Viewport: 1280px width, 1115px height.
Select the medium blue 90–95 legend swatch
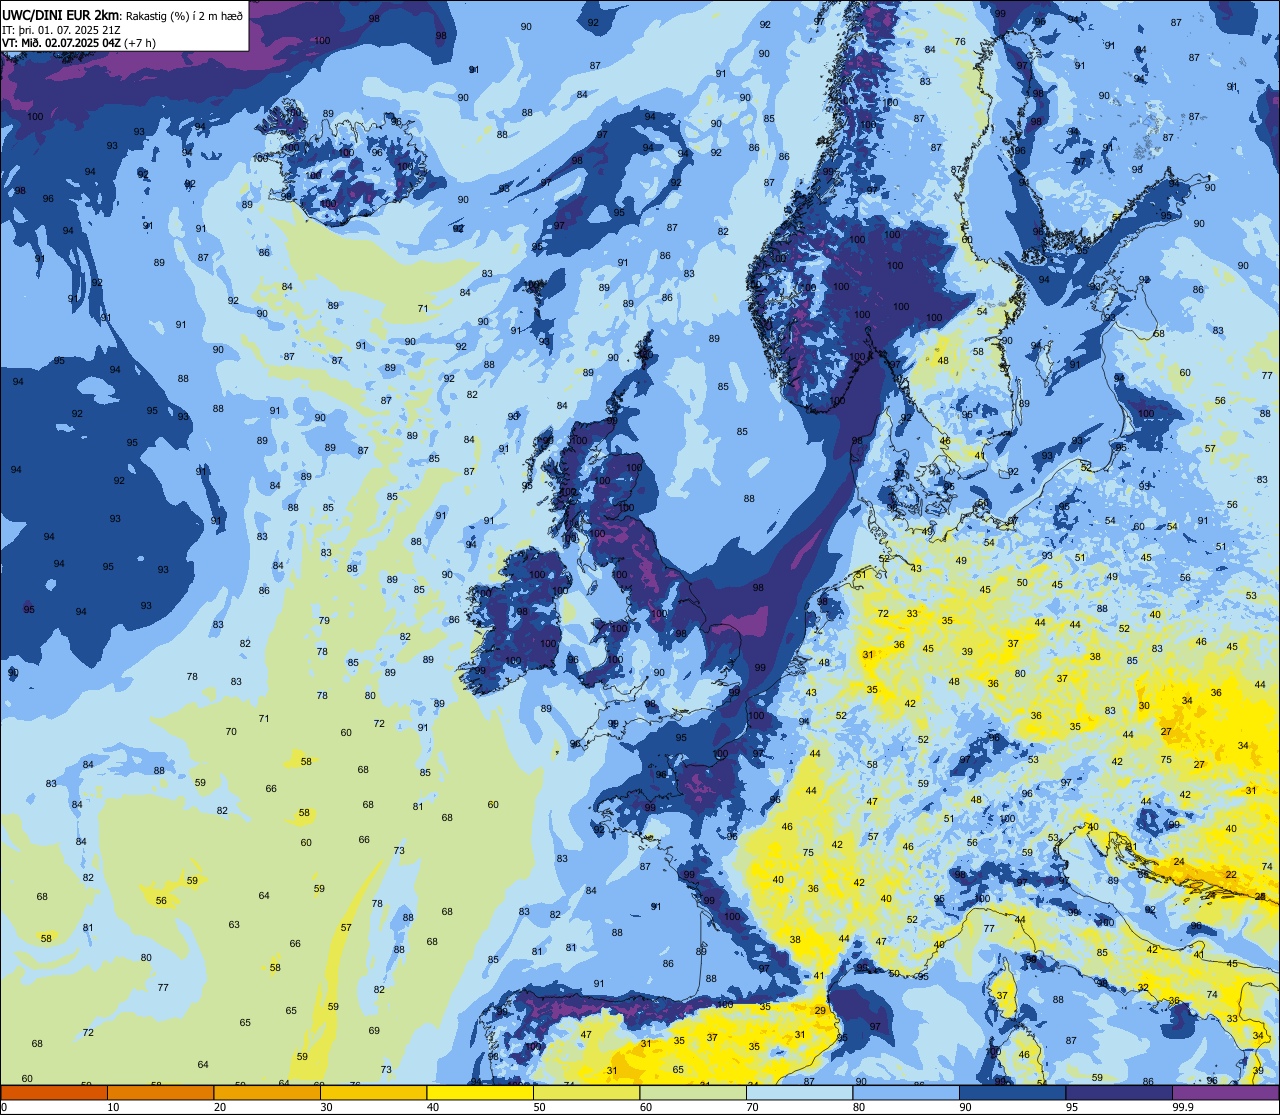[1012, 1092]
